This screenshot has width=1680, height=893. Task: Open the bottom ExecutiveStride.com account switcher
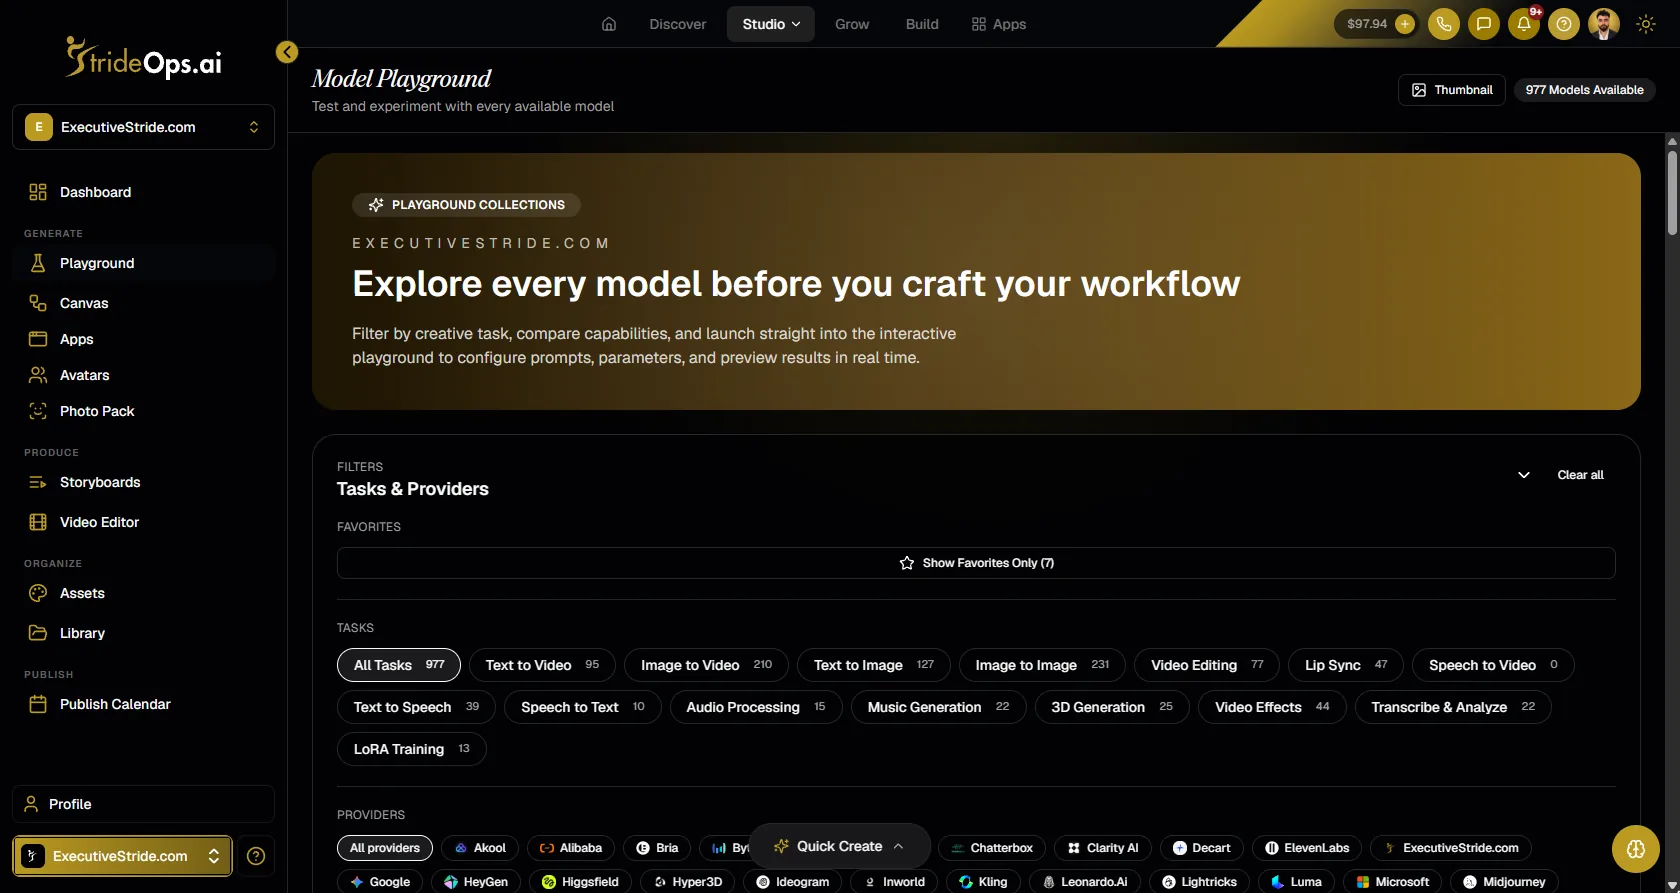pos(122,856)
